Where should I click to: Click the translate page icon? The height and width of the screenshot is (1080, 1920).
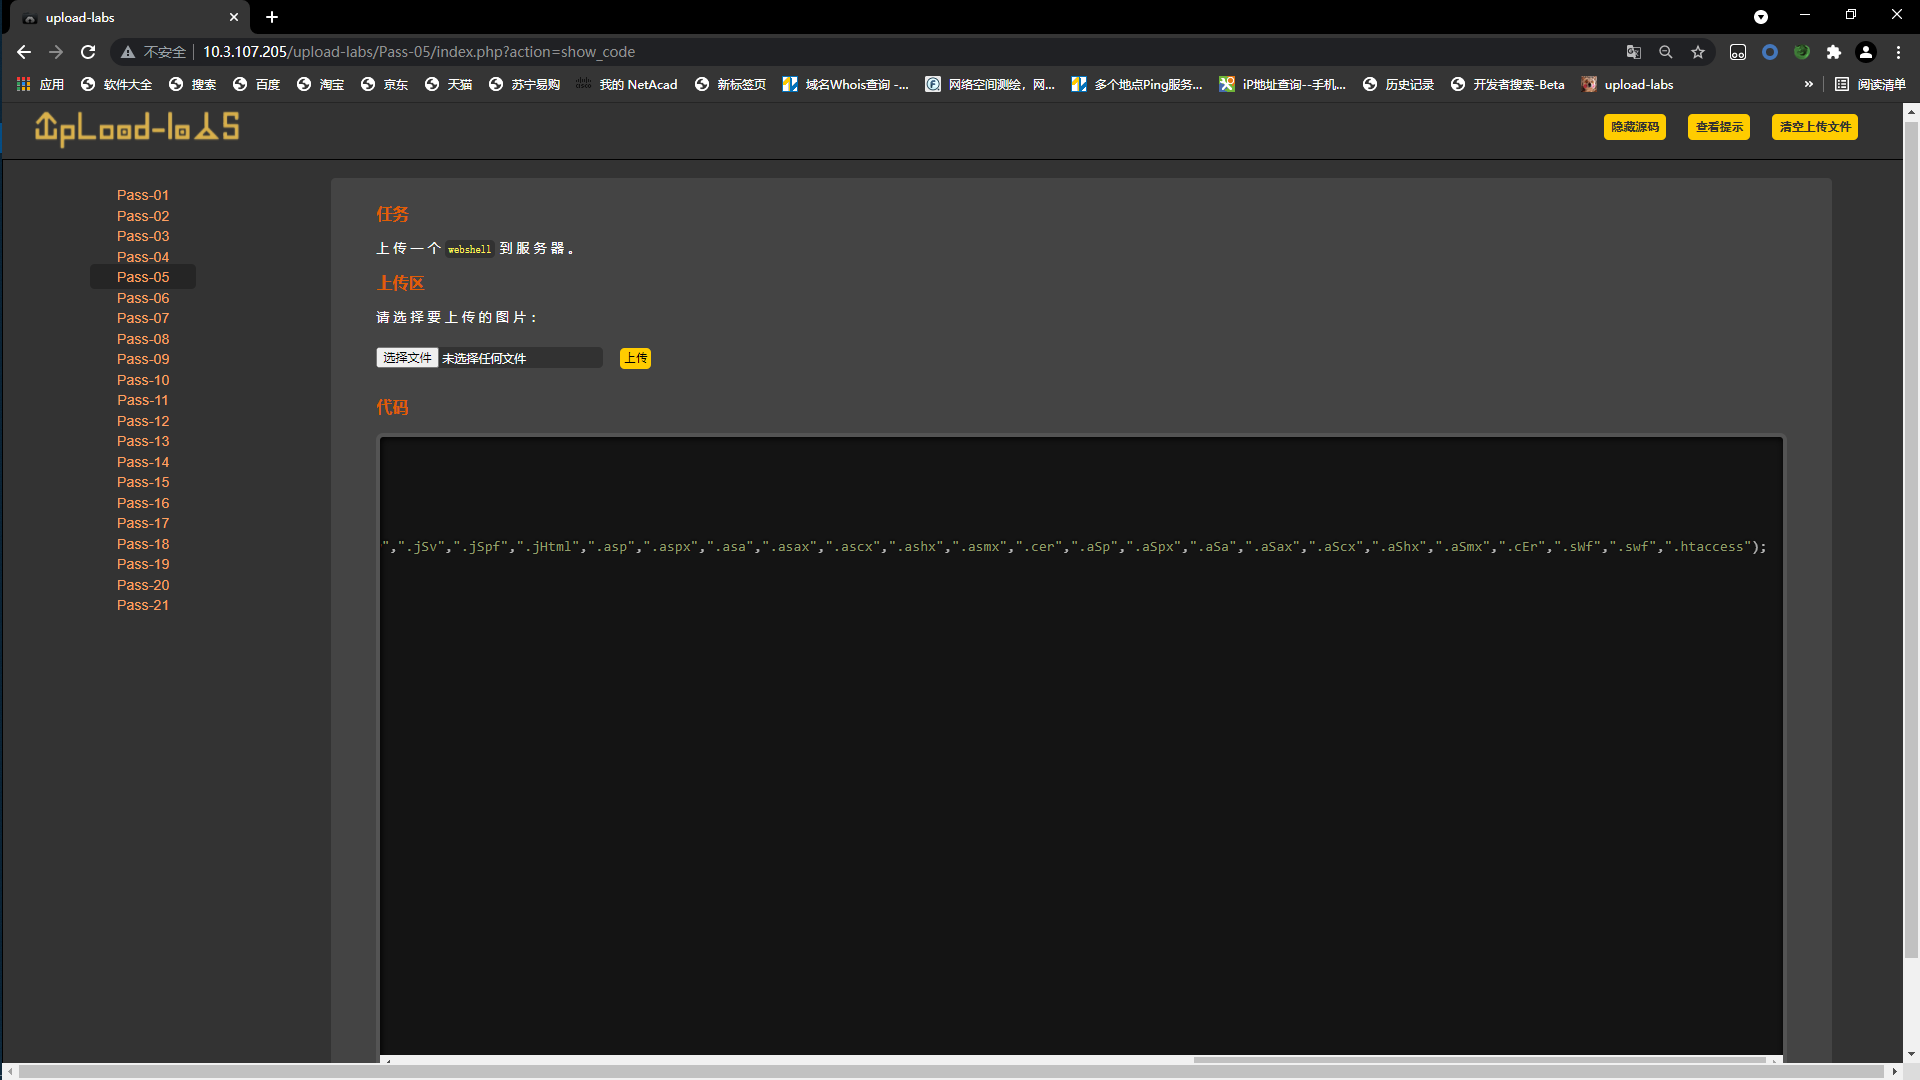coord(1634,52)
